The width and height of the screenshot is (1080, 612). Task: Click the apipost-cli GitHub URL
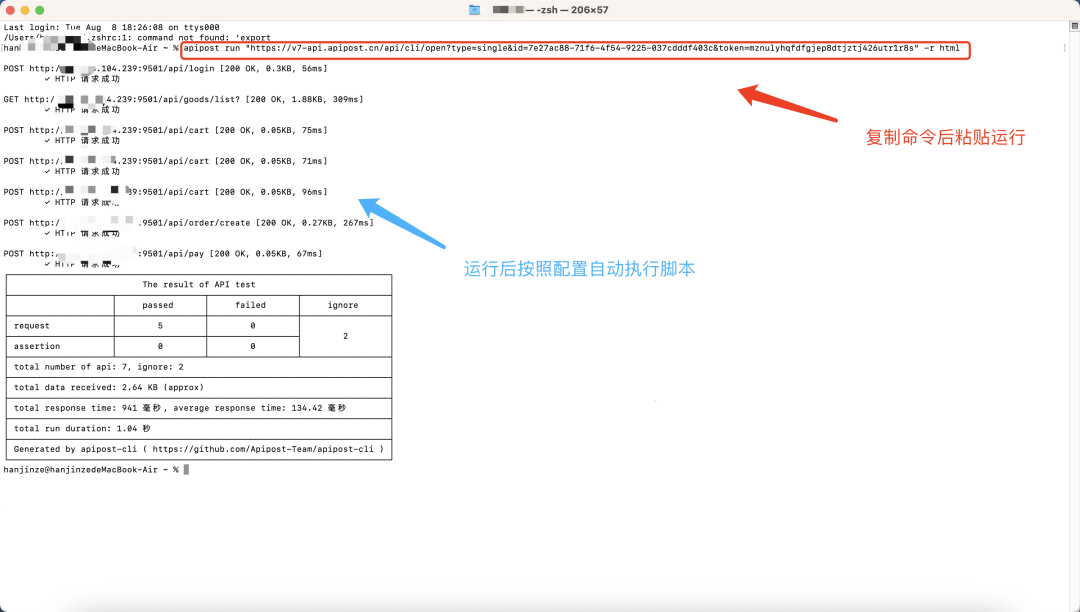263,449
